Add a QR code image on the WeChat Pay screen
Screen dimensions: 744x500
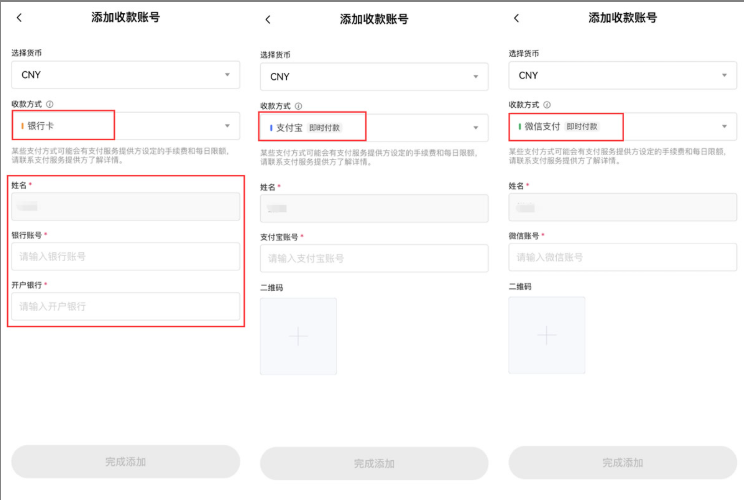[x=547, y=335]
